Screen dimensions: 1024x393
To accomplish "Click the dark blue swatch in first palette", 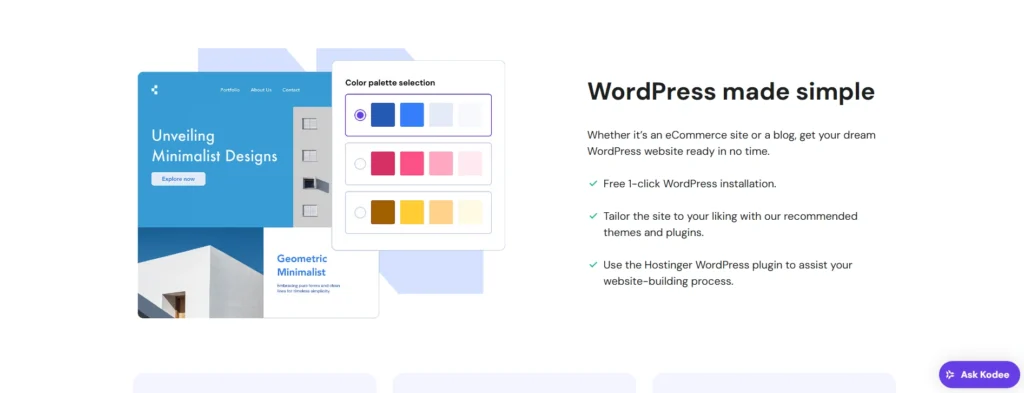I will [x=383, y=115].
